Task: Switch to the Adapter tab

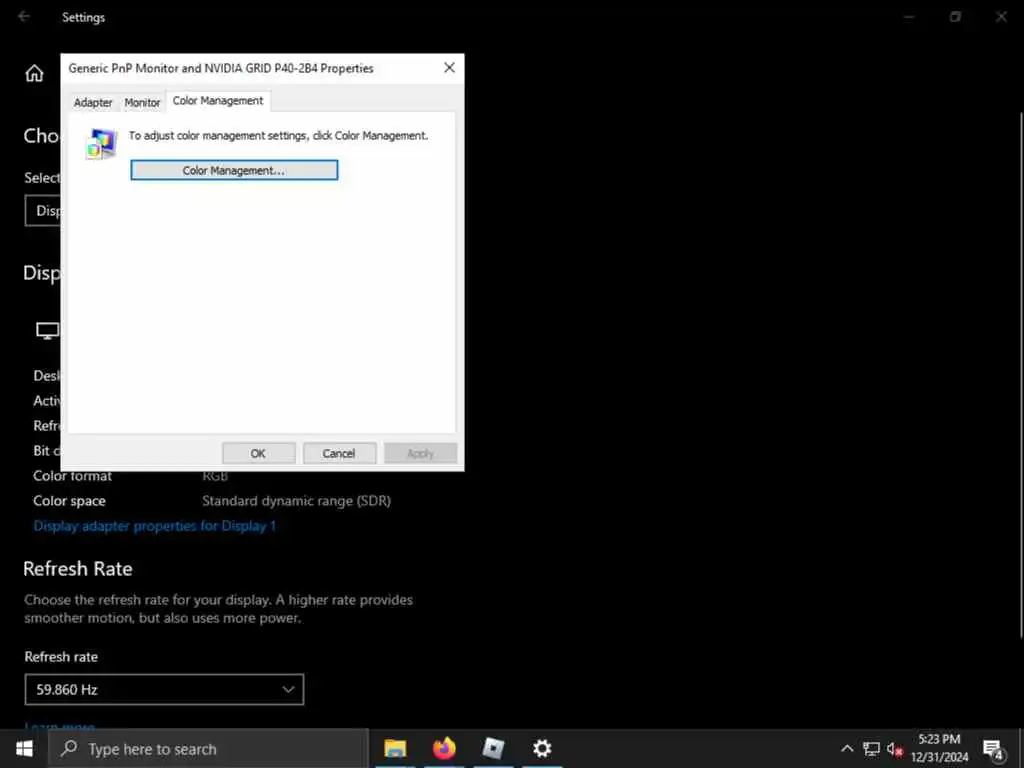Action: click(x=93, y=103)
